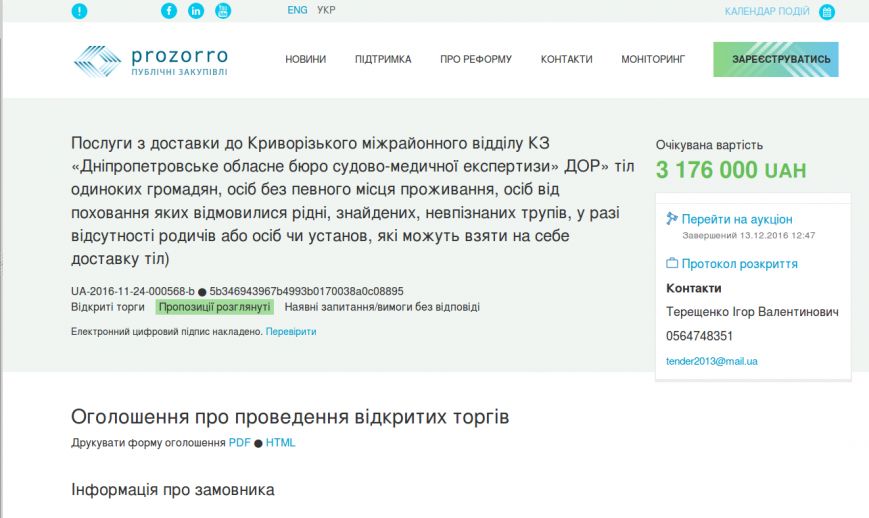Click heading Оголошення про проведення відкритих торгів

tap(290, 417)
